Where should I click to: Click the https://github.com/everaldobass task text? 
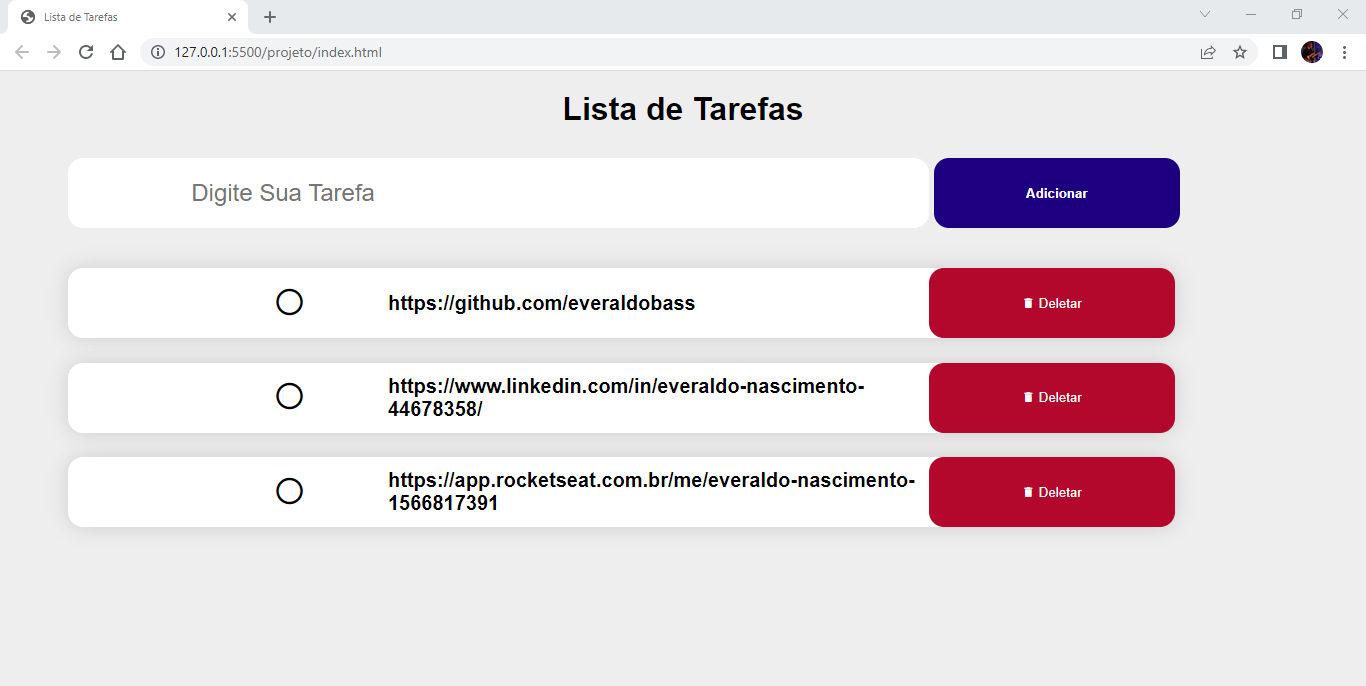coord(542,303)
